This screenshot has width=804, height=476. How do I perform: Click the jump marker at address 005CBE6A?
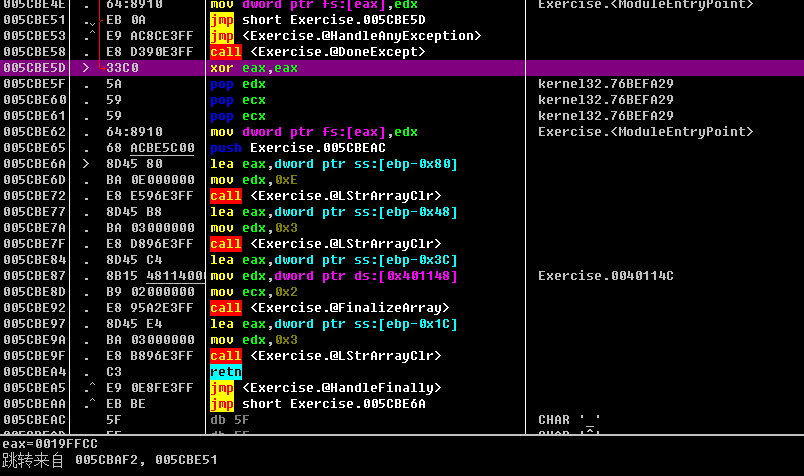point(86,164)
